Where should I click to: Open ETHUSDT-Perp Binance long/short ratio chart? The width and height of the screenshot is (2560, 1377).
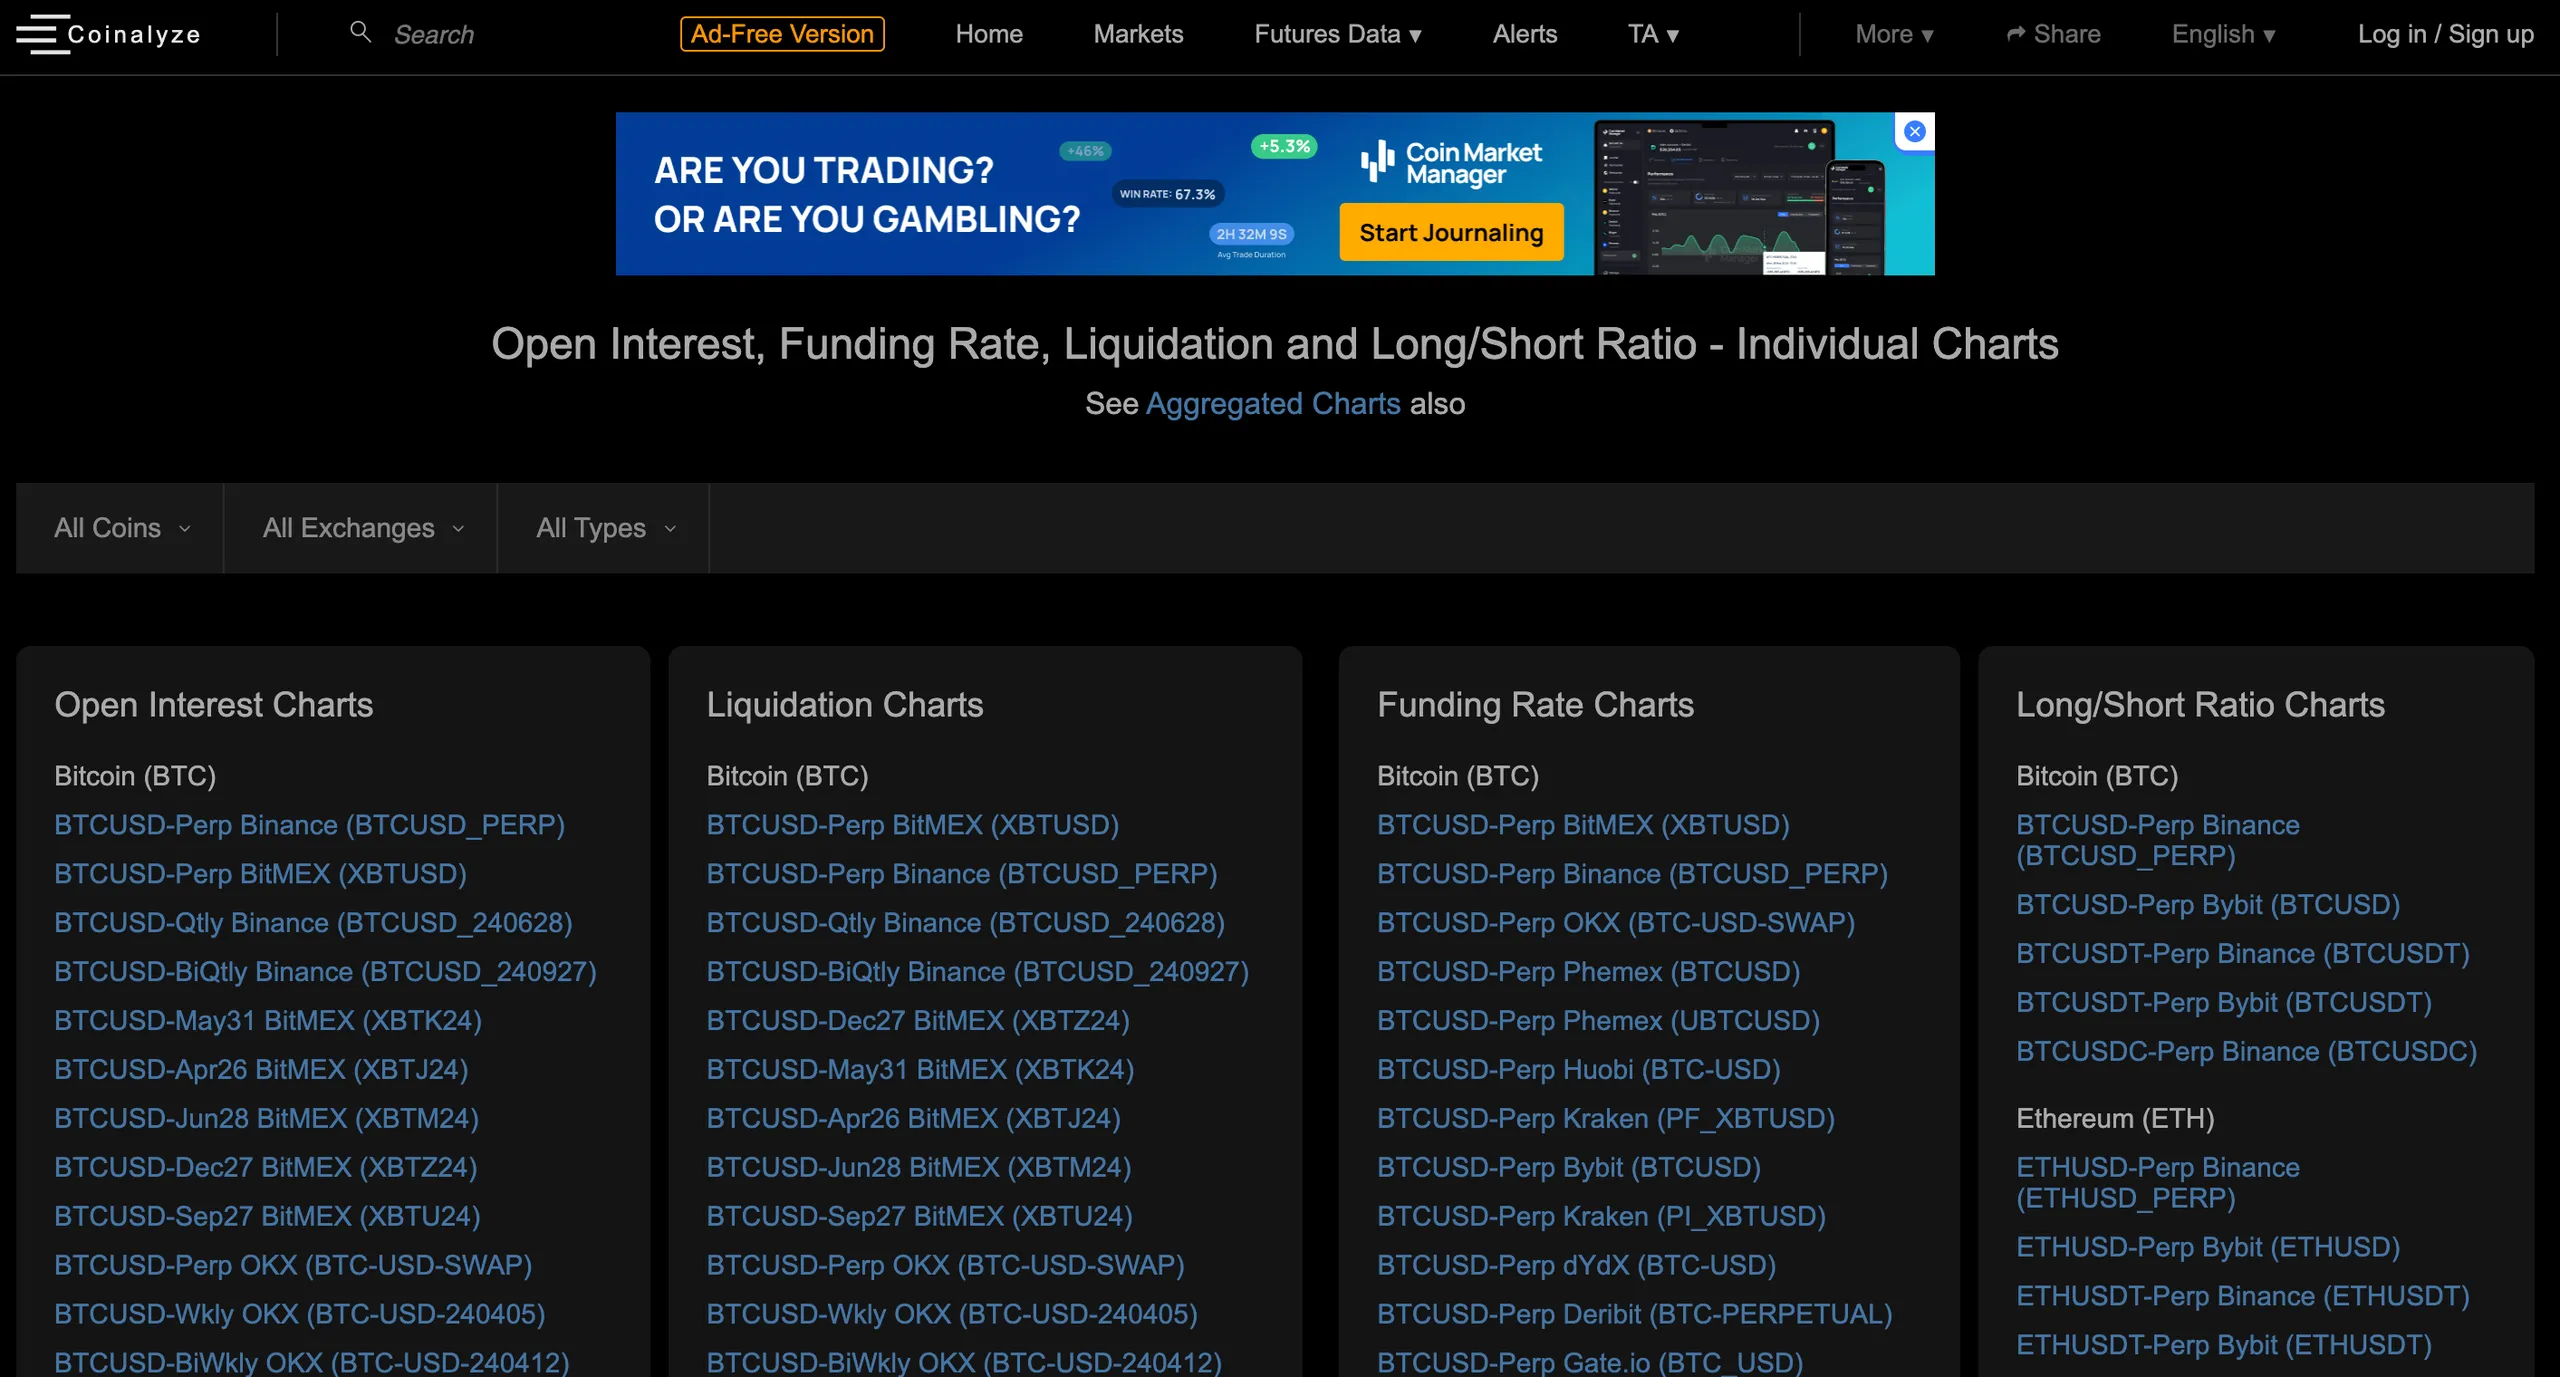click(x=2242, y=1296)
